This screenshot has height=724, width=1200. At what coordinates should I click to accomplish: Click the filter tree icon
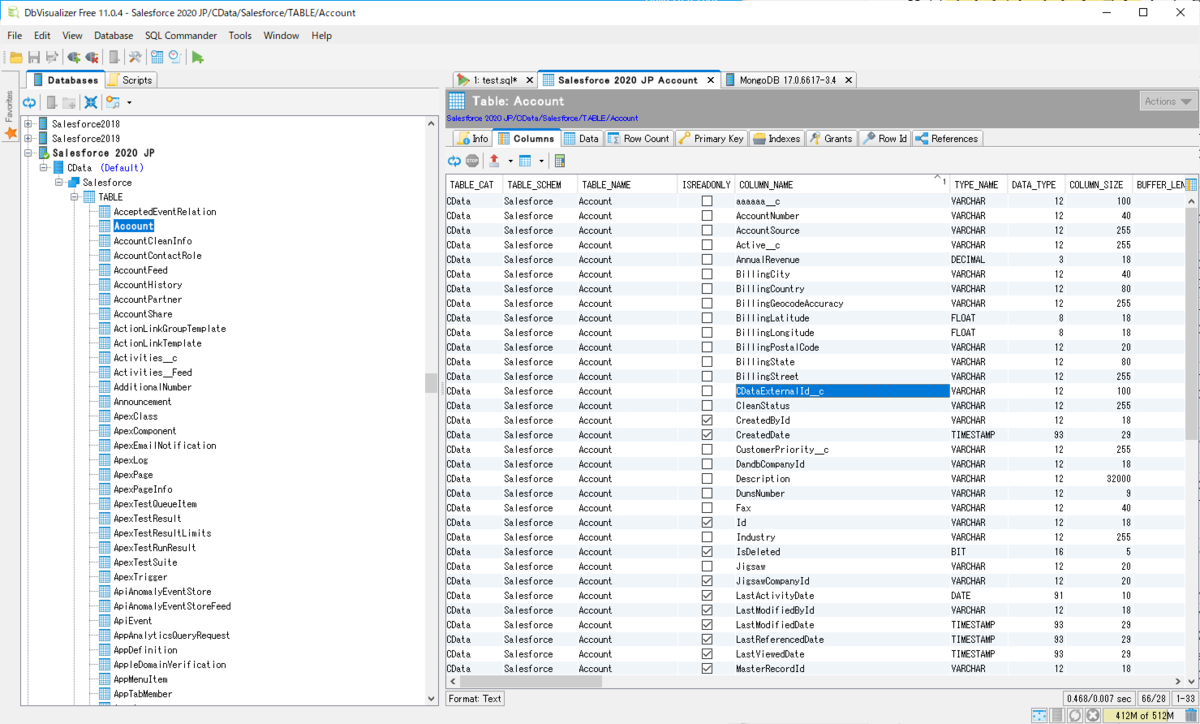click(112, 102)
